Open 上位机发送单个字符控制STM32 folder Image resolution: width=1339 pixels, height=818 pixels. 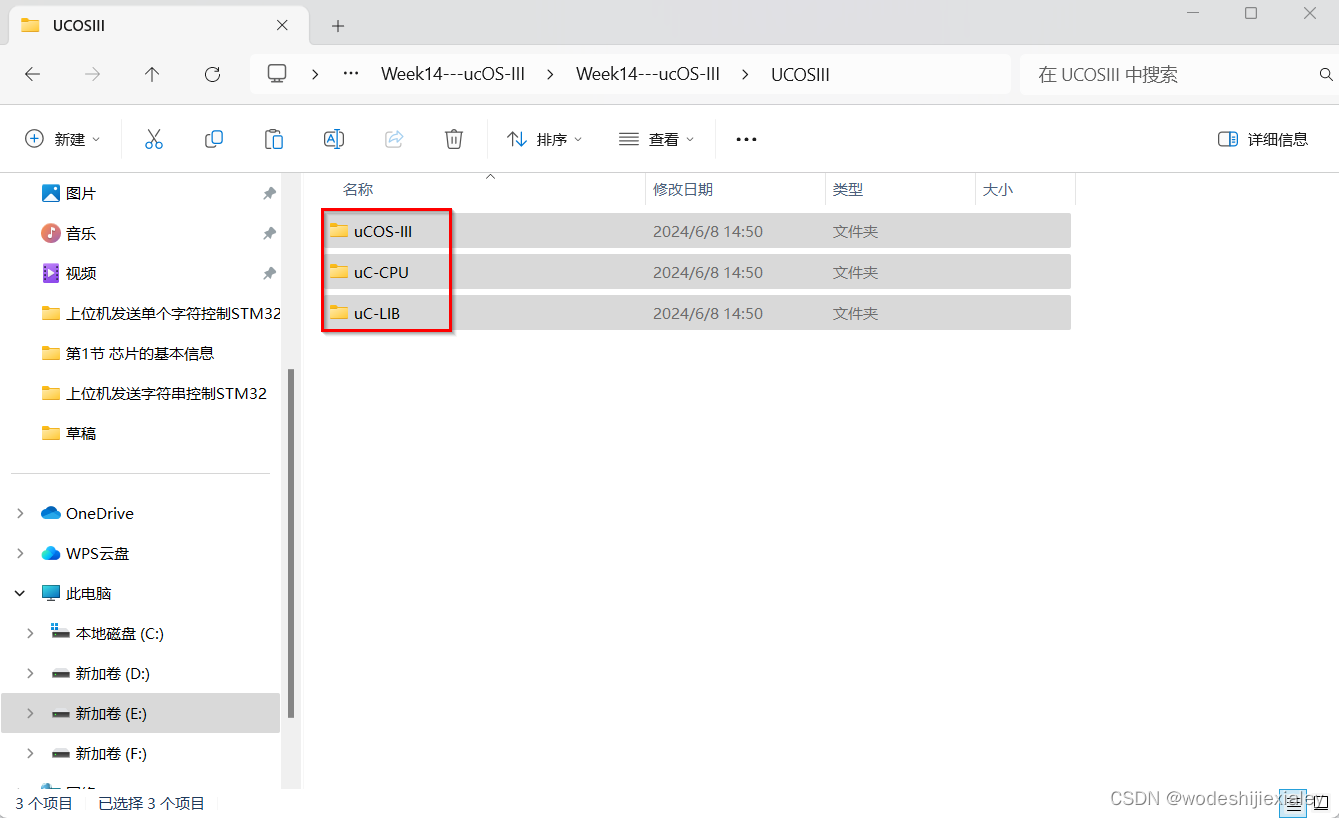[x=161, y=313]
